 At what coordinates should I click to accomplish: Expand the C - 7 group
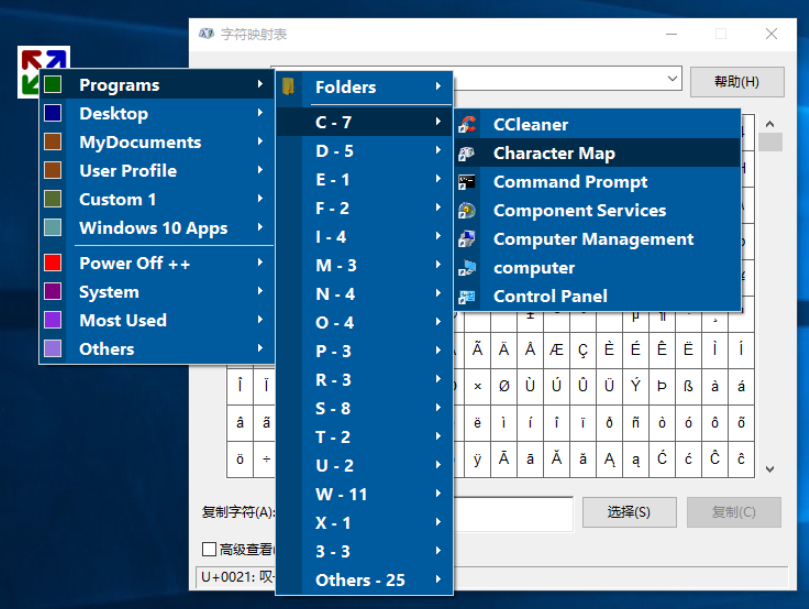coord(364,122)
